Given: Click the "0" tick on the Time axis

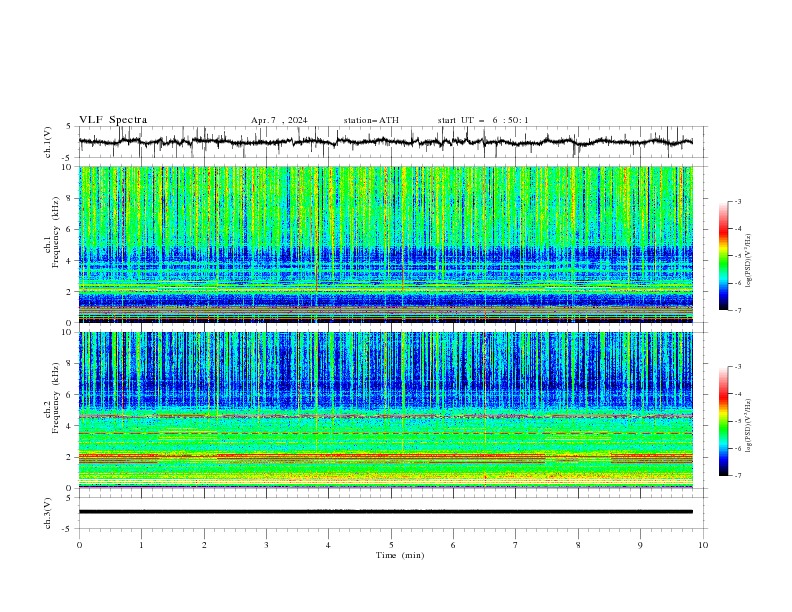Looking at the screenshot, I should pos(79,545).
